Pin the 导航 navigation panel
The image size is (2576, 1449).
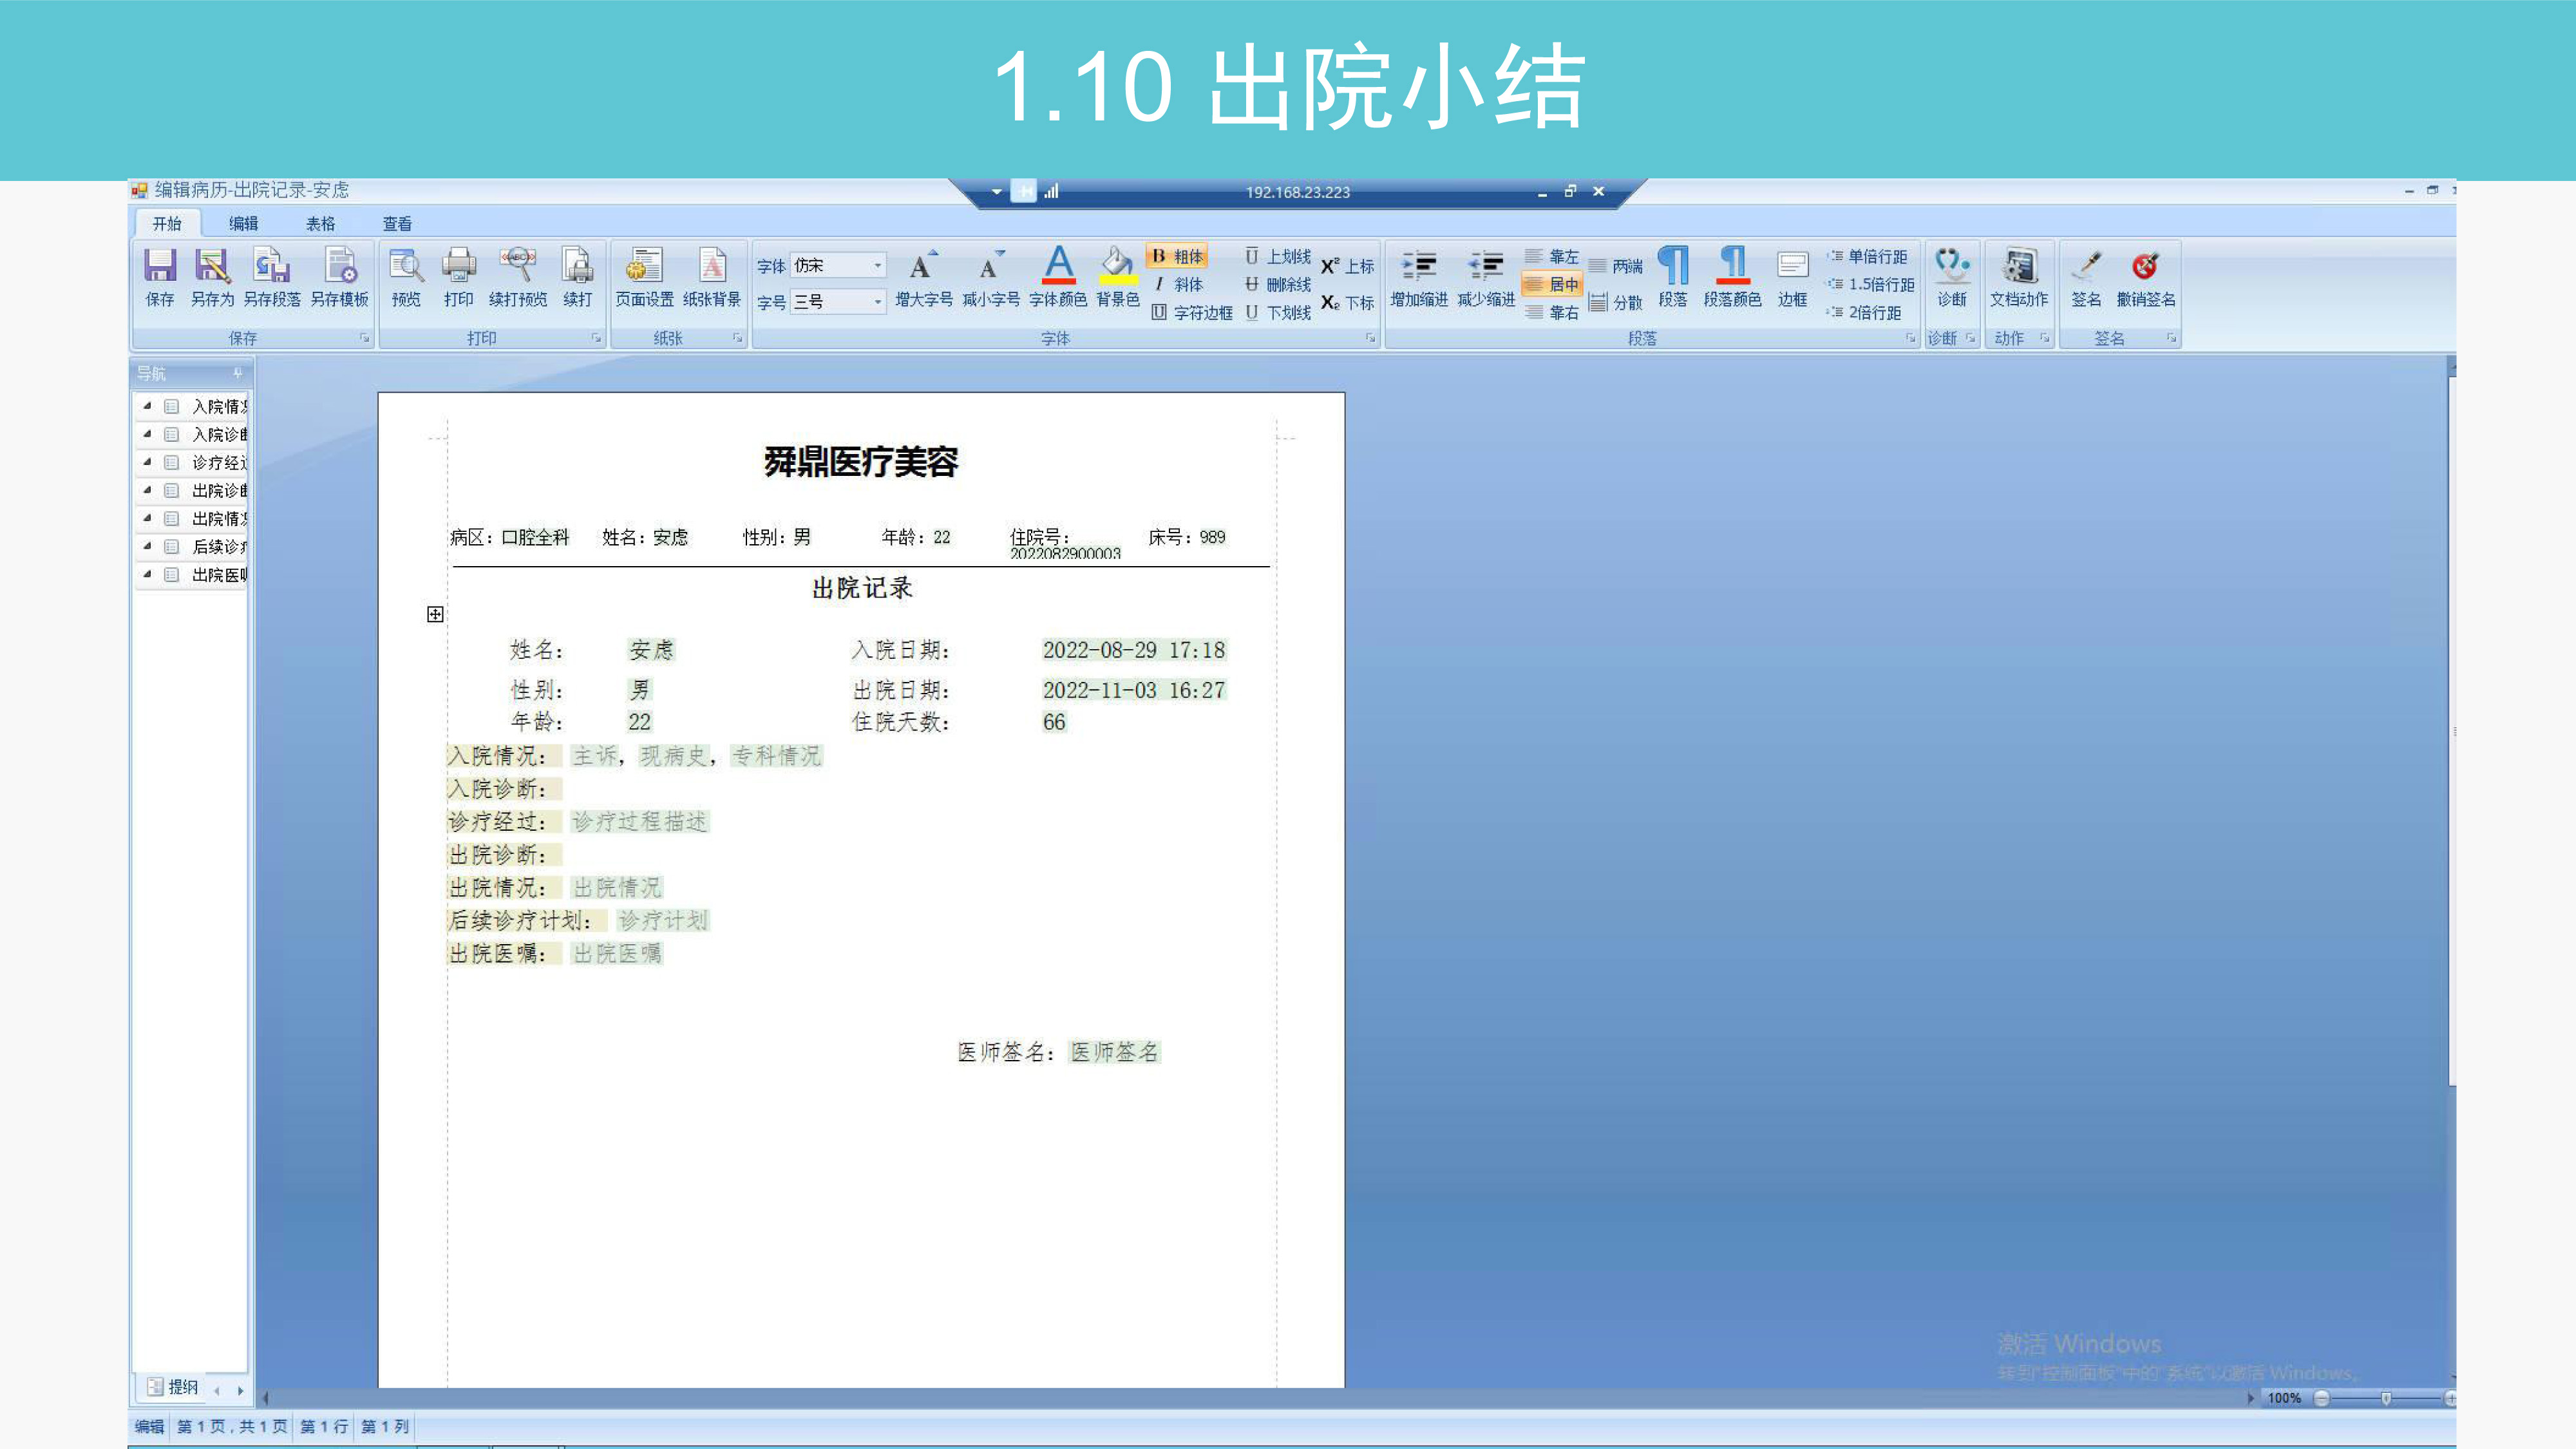[237, 373]
